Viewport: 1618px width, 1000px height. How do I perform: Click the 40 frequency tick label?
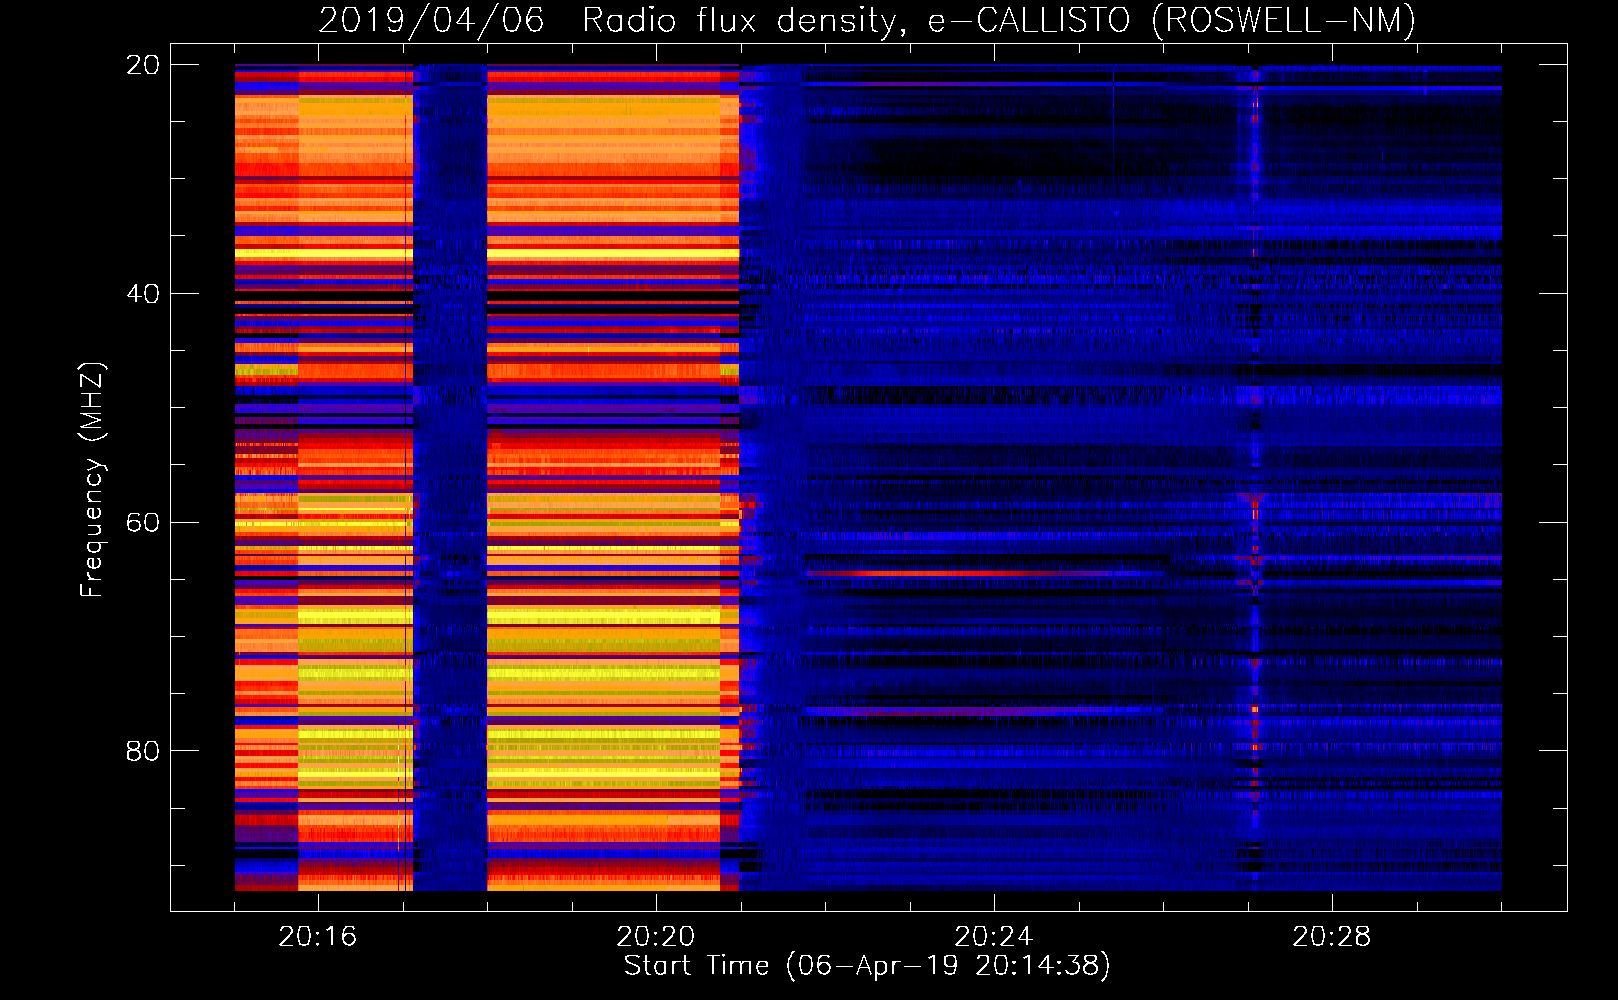pos(142,293)
